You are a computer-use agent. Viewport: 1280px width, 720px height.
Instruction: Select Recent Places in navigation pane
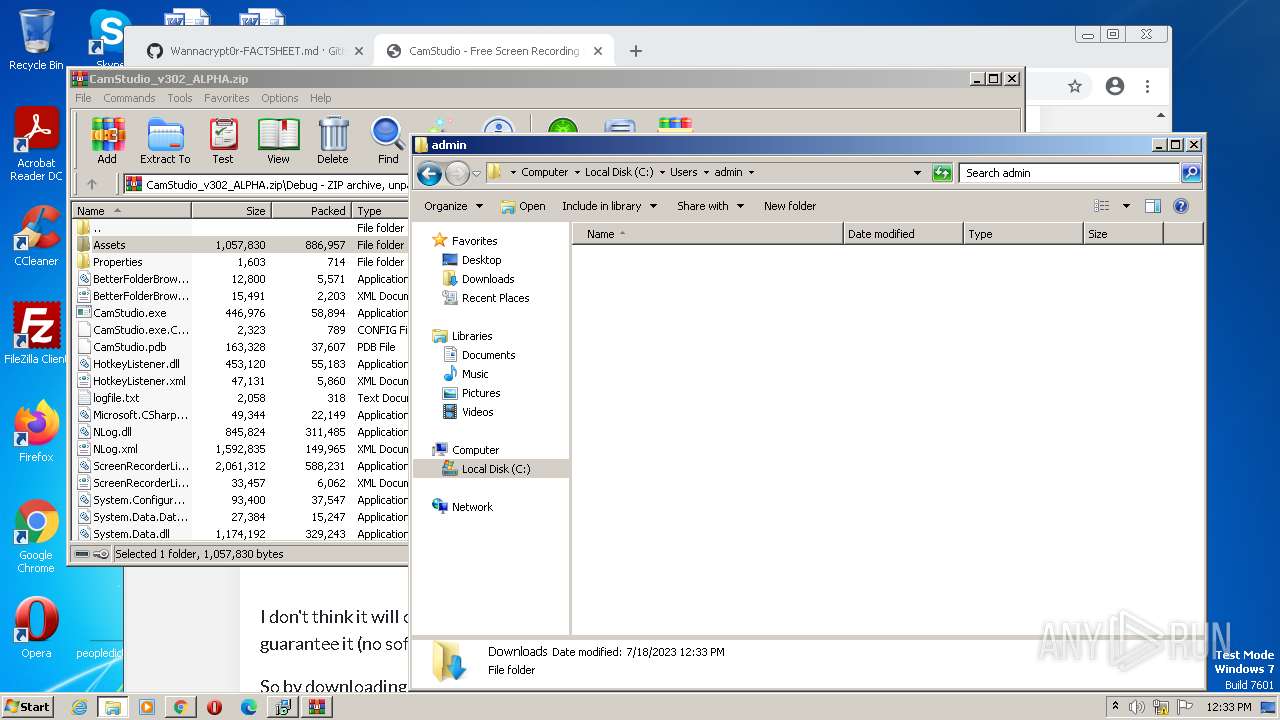pyautogui.click(x=495, y=298)
